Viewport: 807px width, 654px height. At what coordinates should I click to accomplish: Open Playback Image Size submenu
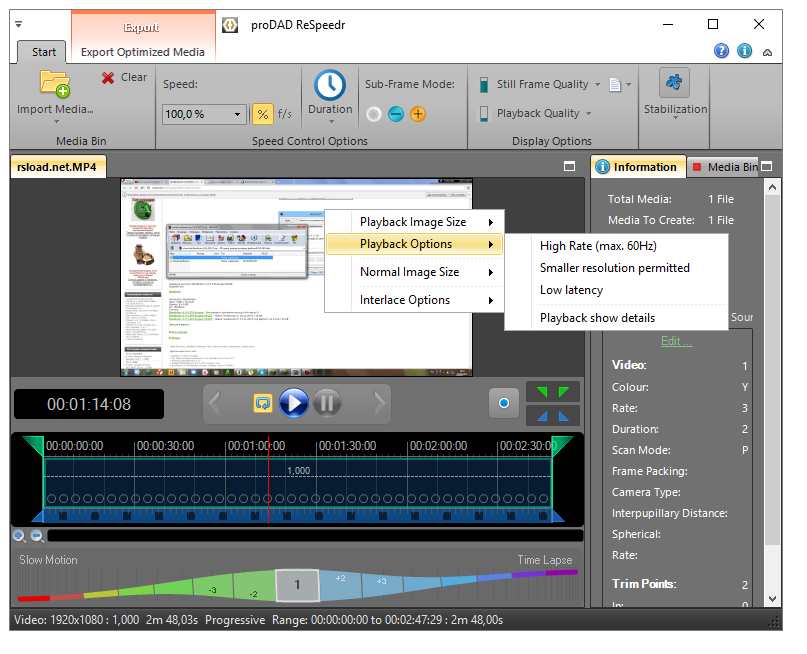[x=414, y=222]
